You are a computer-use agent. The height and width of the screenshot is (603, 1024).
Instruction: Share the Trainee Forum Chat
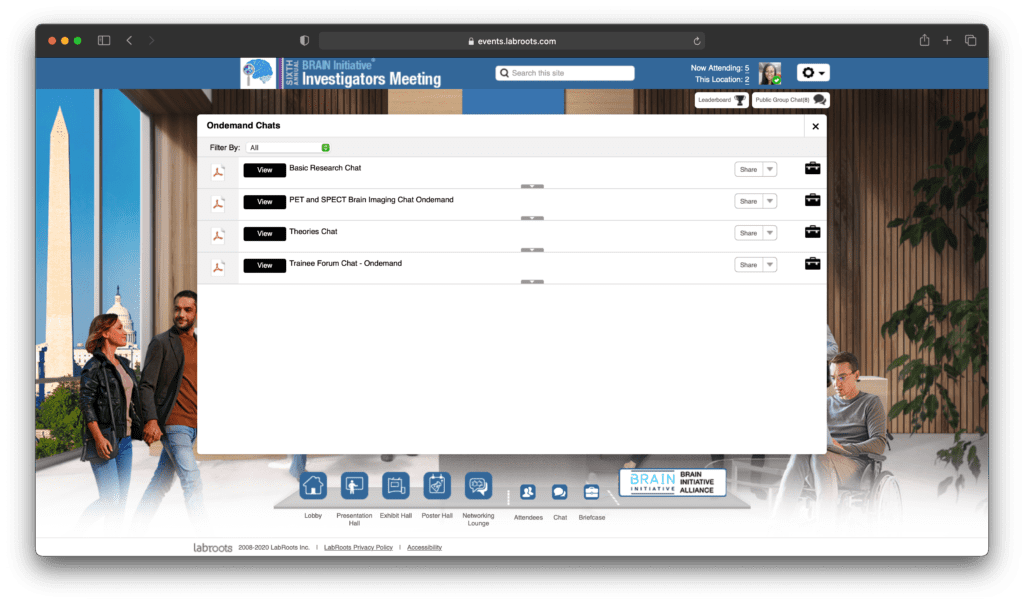pyautogui.click(x=748, y=265)
